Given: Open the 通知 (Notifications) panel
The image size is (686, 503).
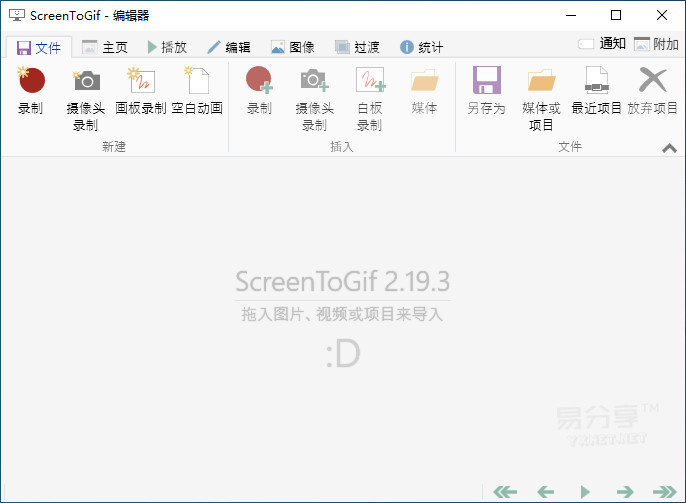Looking at the screenshot, I should point(602,44).
